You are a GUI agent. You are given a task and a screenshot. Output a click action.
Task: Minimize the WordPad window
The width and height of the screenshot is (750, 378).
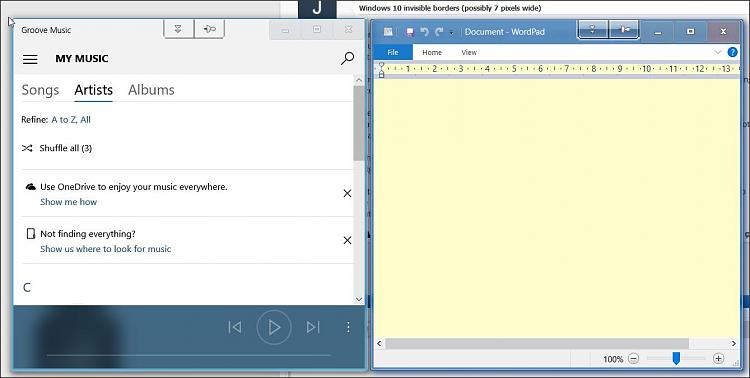[658, 32]
